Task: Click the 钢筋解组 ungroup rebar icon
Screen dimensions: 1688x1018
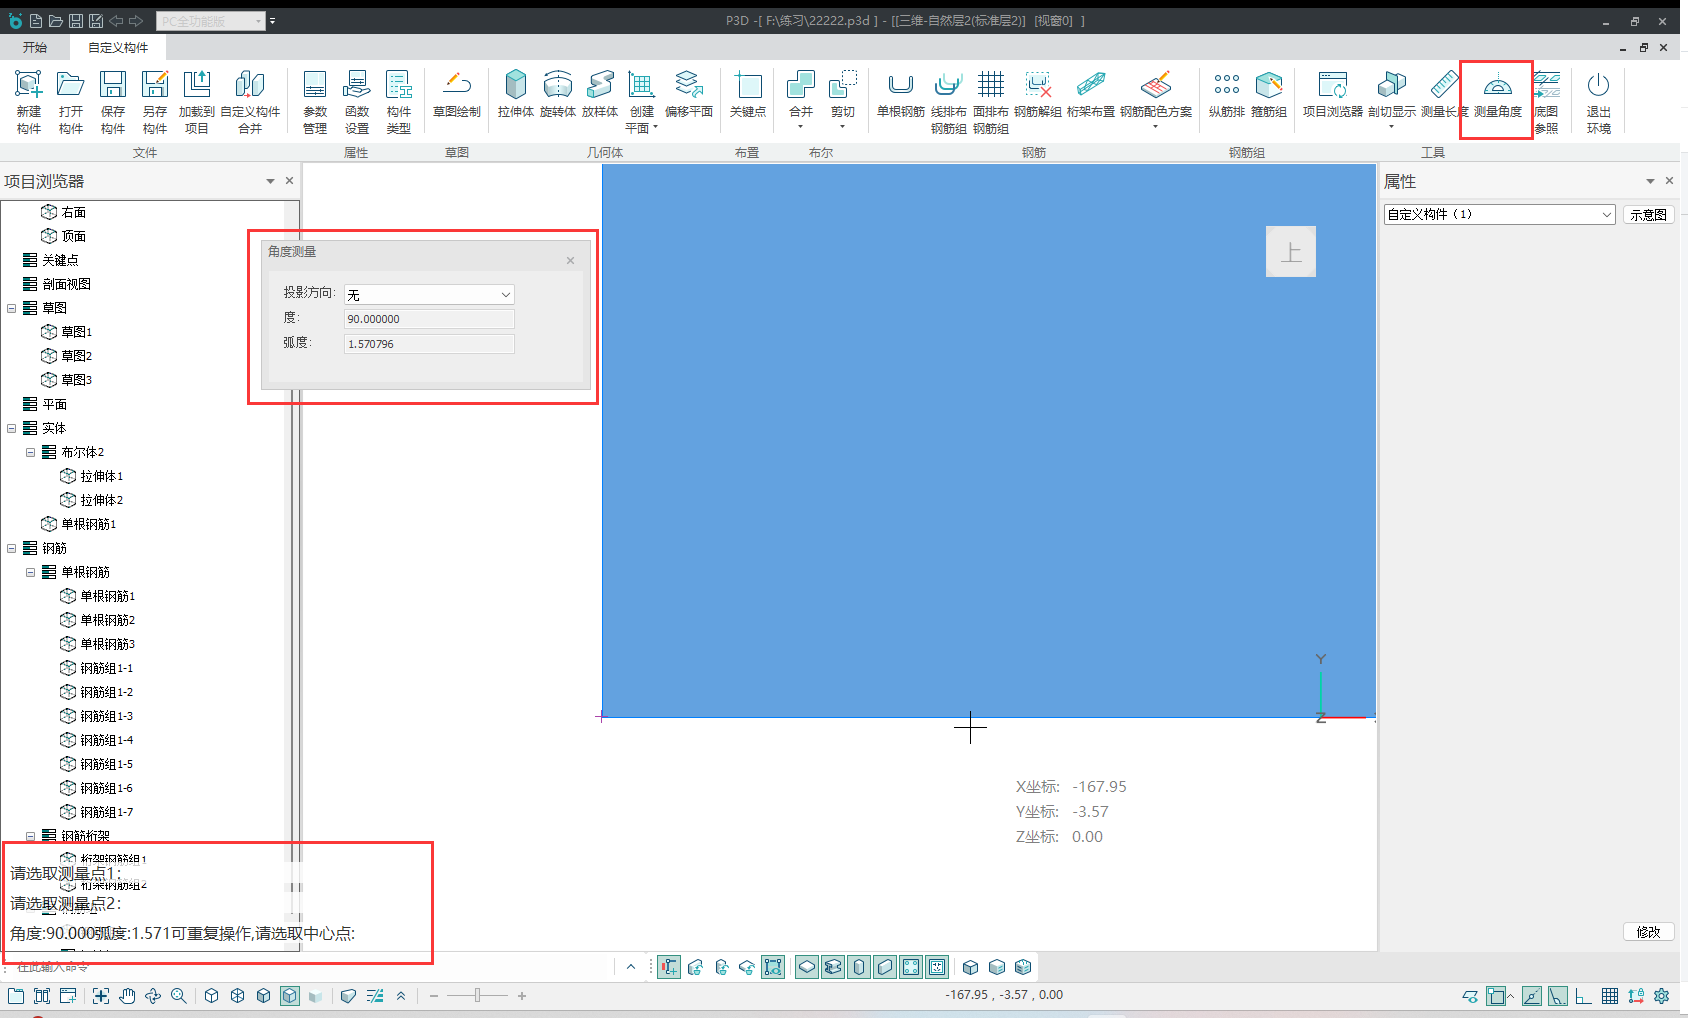Action: click(1037, 97)
